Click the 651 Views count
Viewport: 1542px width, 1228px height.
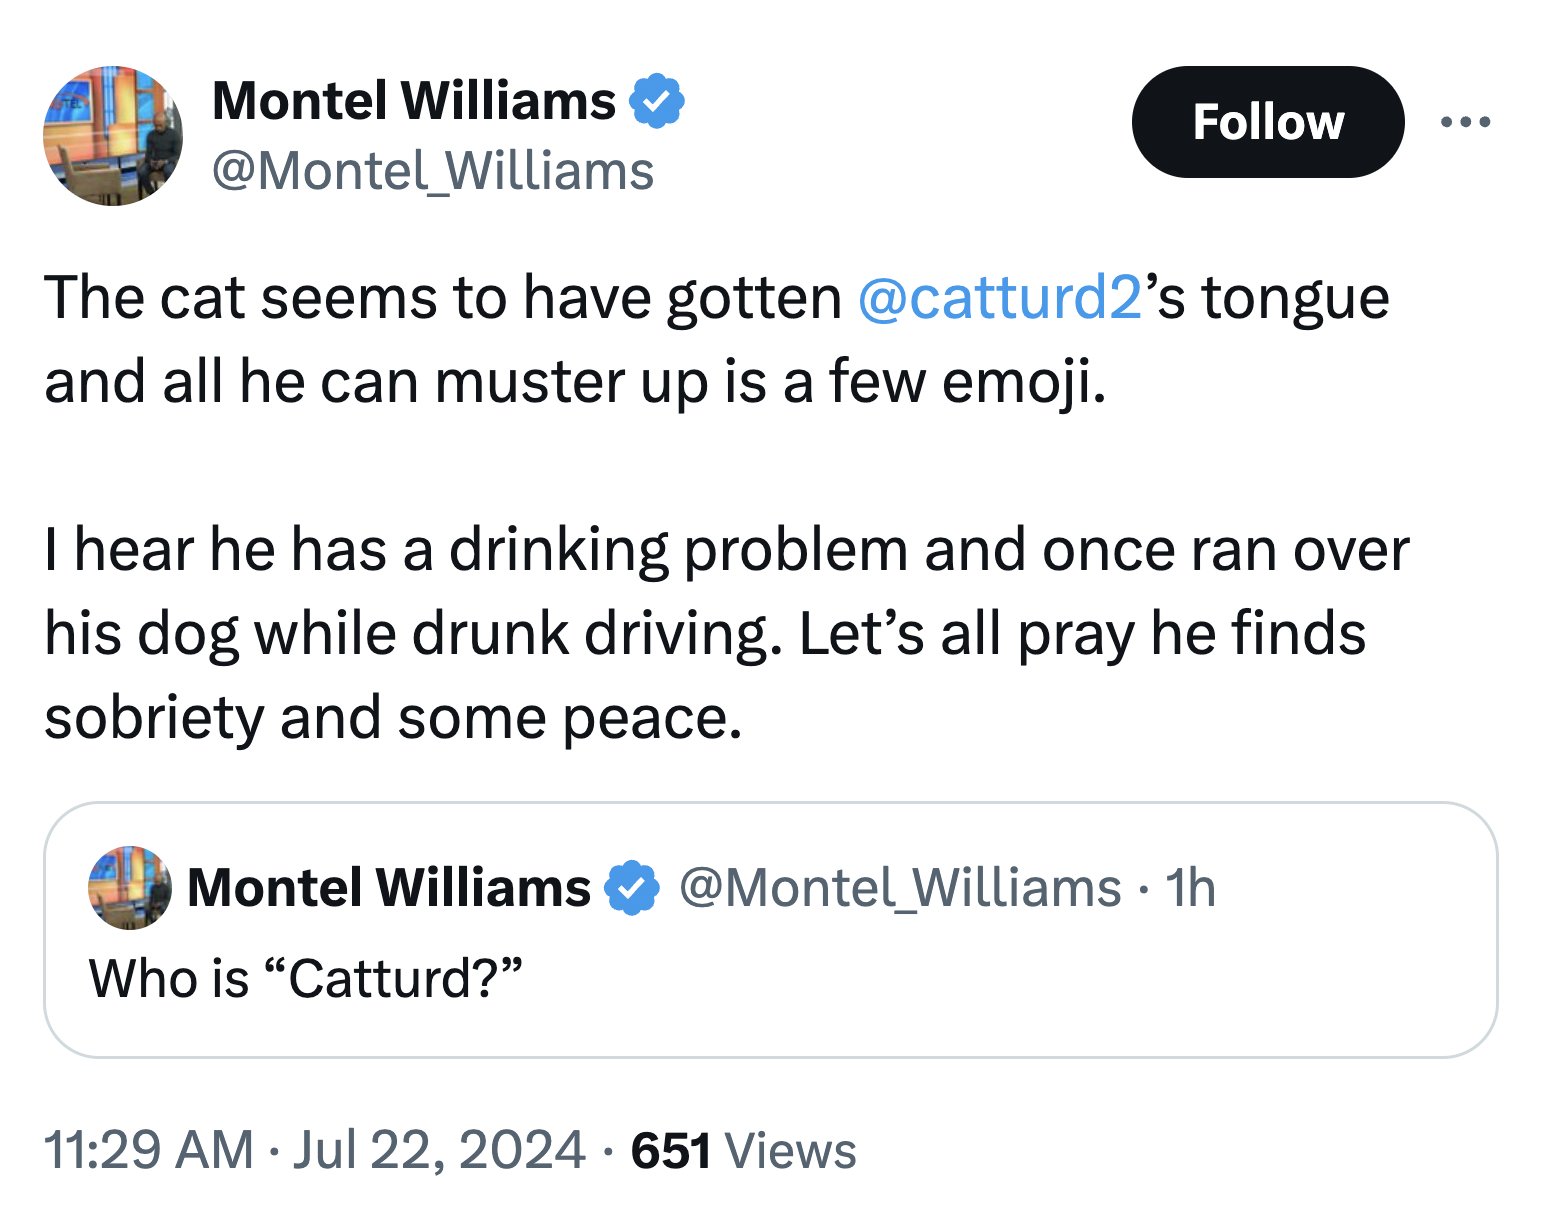(743, 1149)
